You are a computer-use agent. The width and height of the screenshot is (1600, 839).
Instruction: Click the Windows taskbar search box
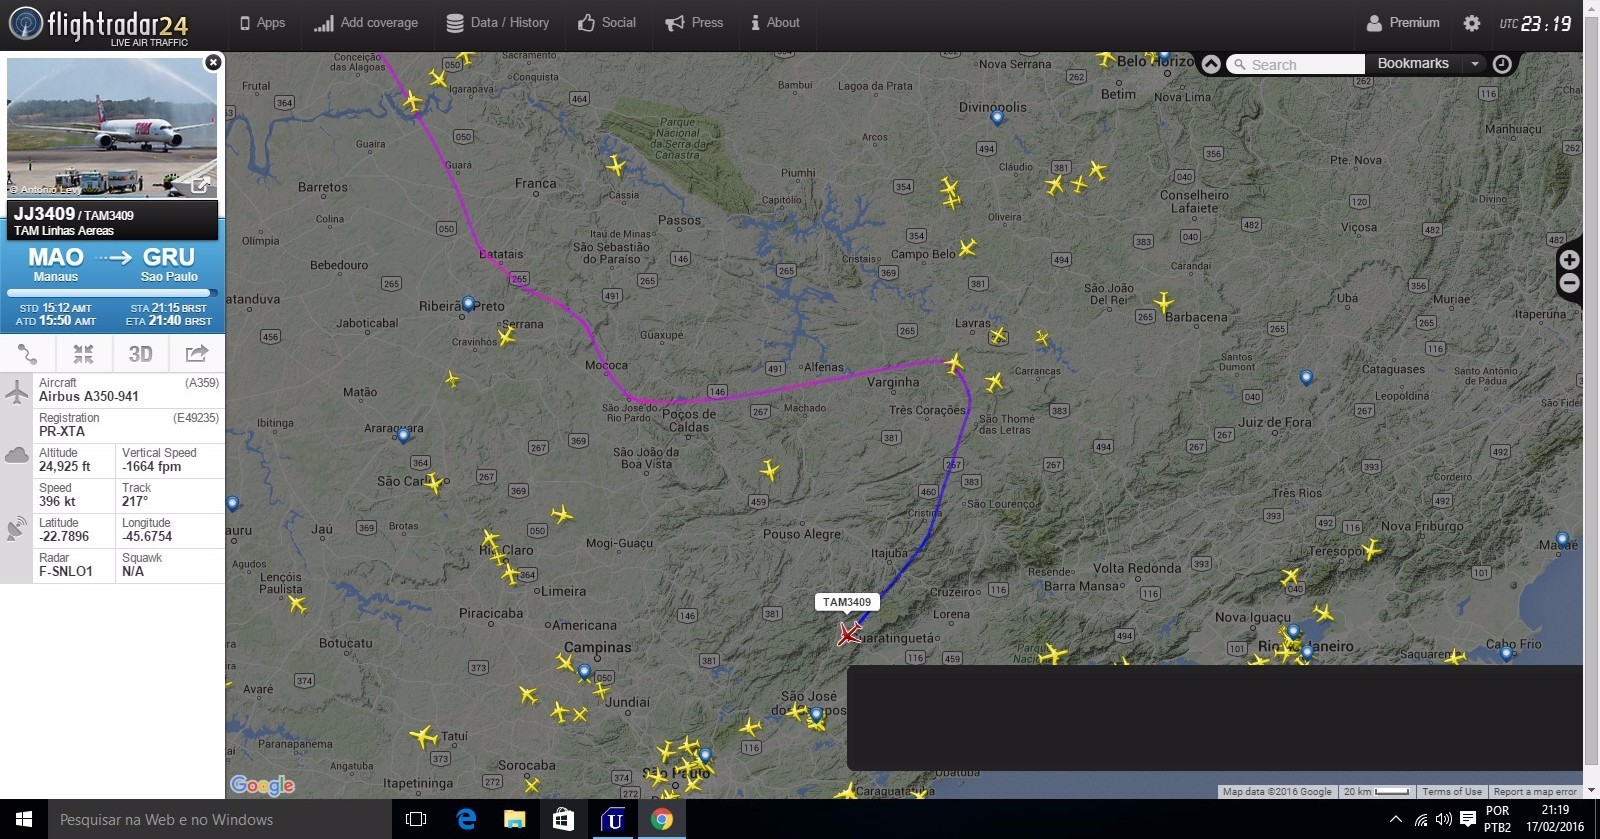click(220, 820)
